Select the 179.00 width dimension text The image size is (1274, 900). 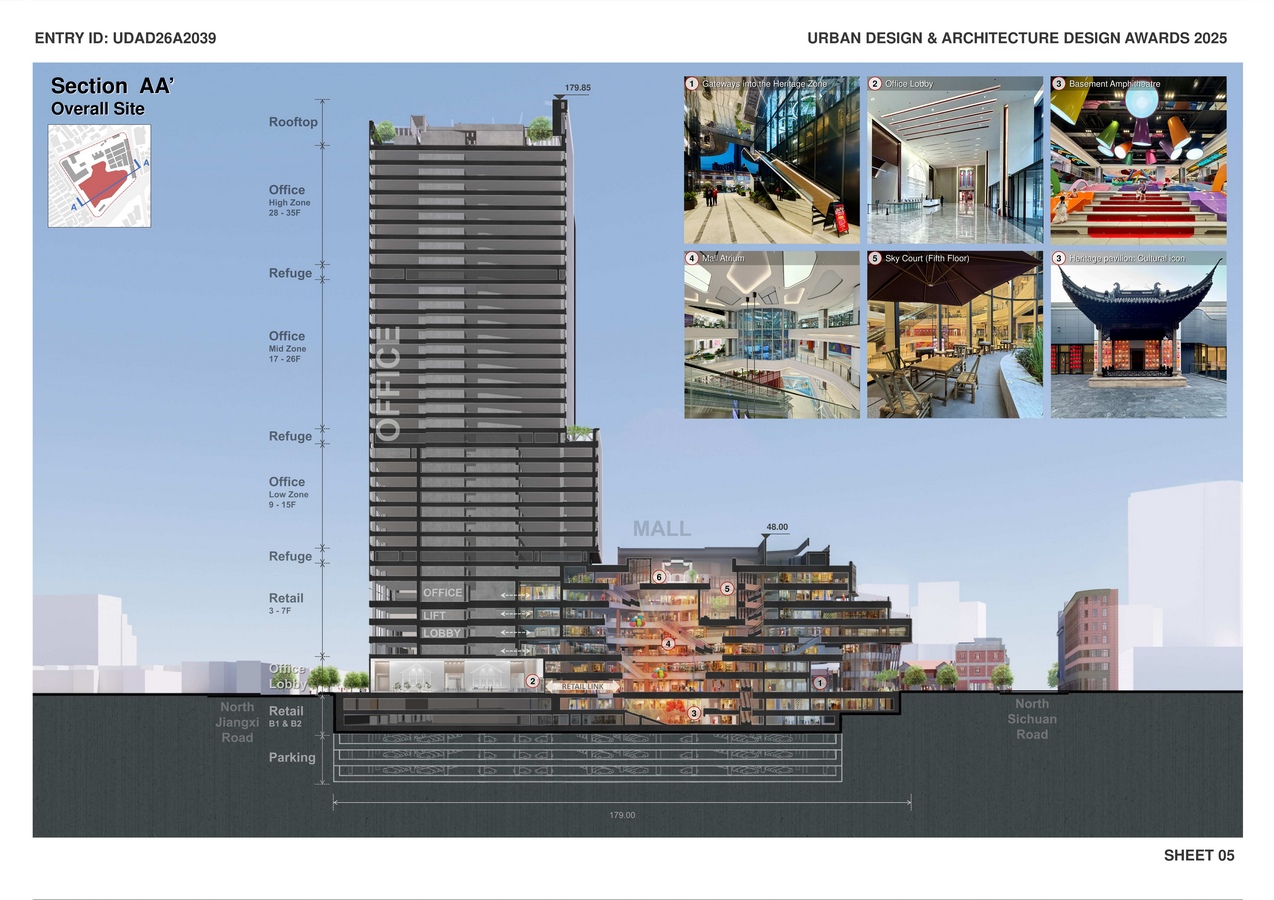click(x=622, y=816)
